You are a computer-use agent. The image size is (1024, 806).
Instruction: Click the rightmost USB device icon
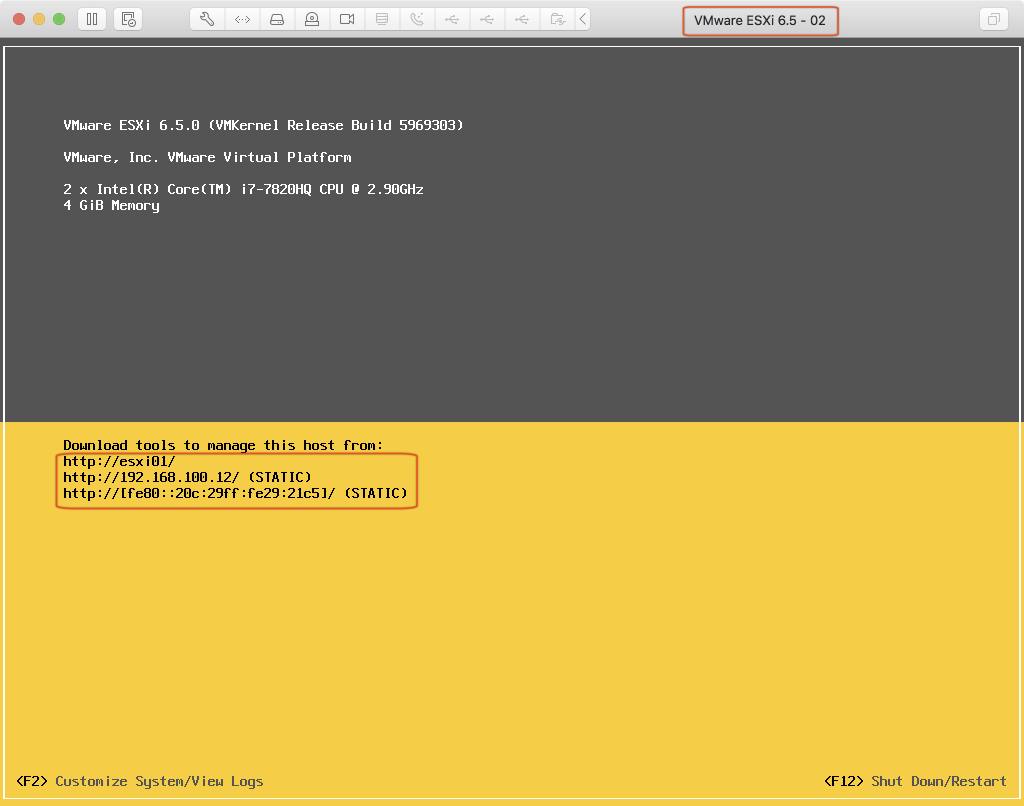[x=522, y=19]
